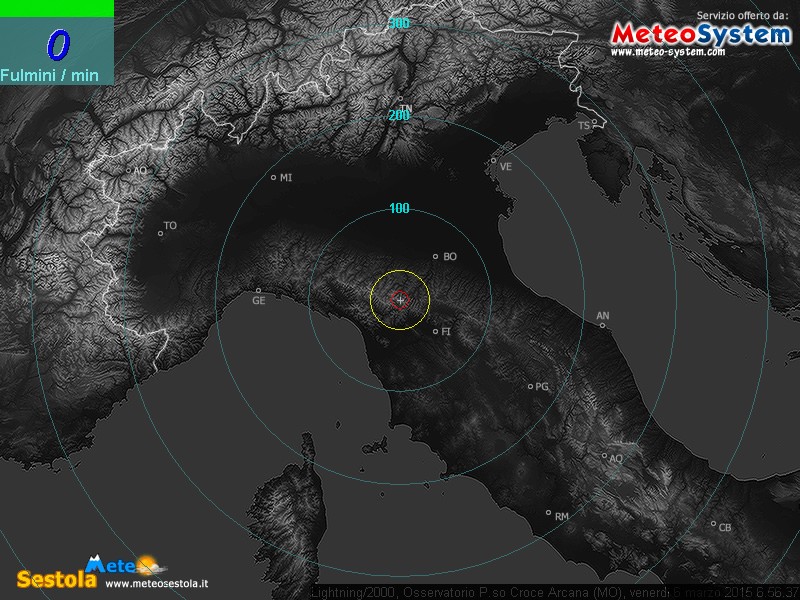Click the MeteoSystem logo

click(x=700, y=33)
